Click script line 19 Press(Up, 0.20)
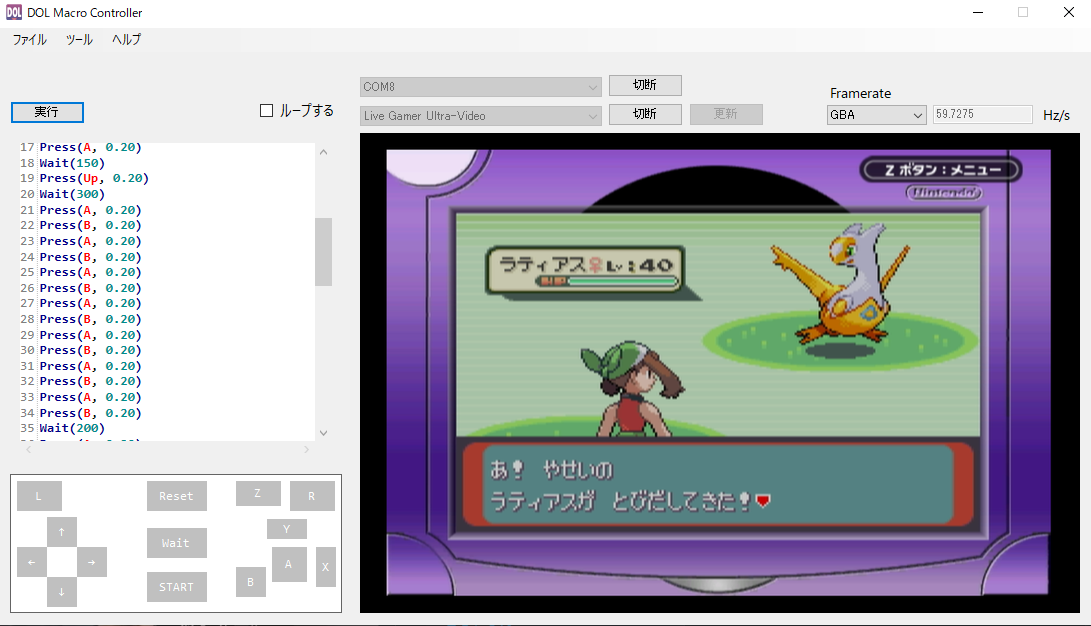This screenshot has height=626, width=1091. [x=94, y=178]
